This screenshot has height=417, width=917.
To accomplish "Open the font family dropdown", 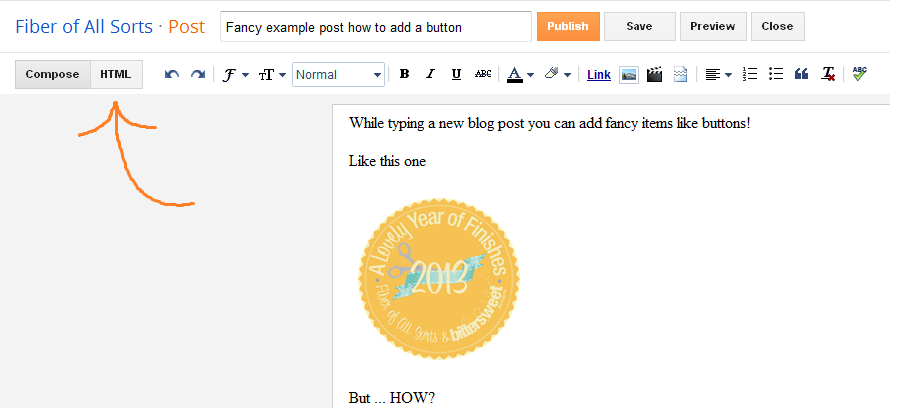I will click(x=236, y=75).
